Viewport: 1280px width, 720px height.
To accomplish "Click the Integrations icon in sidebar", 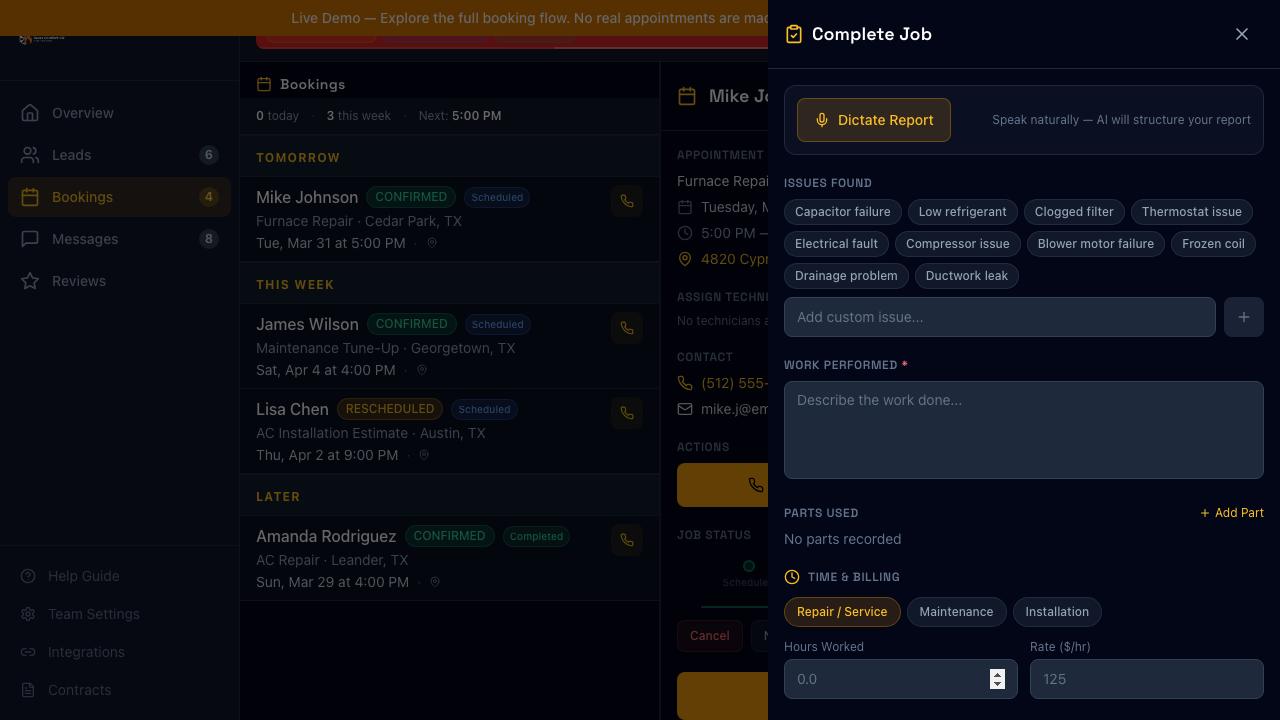I will (28, 652).
